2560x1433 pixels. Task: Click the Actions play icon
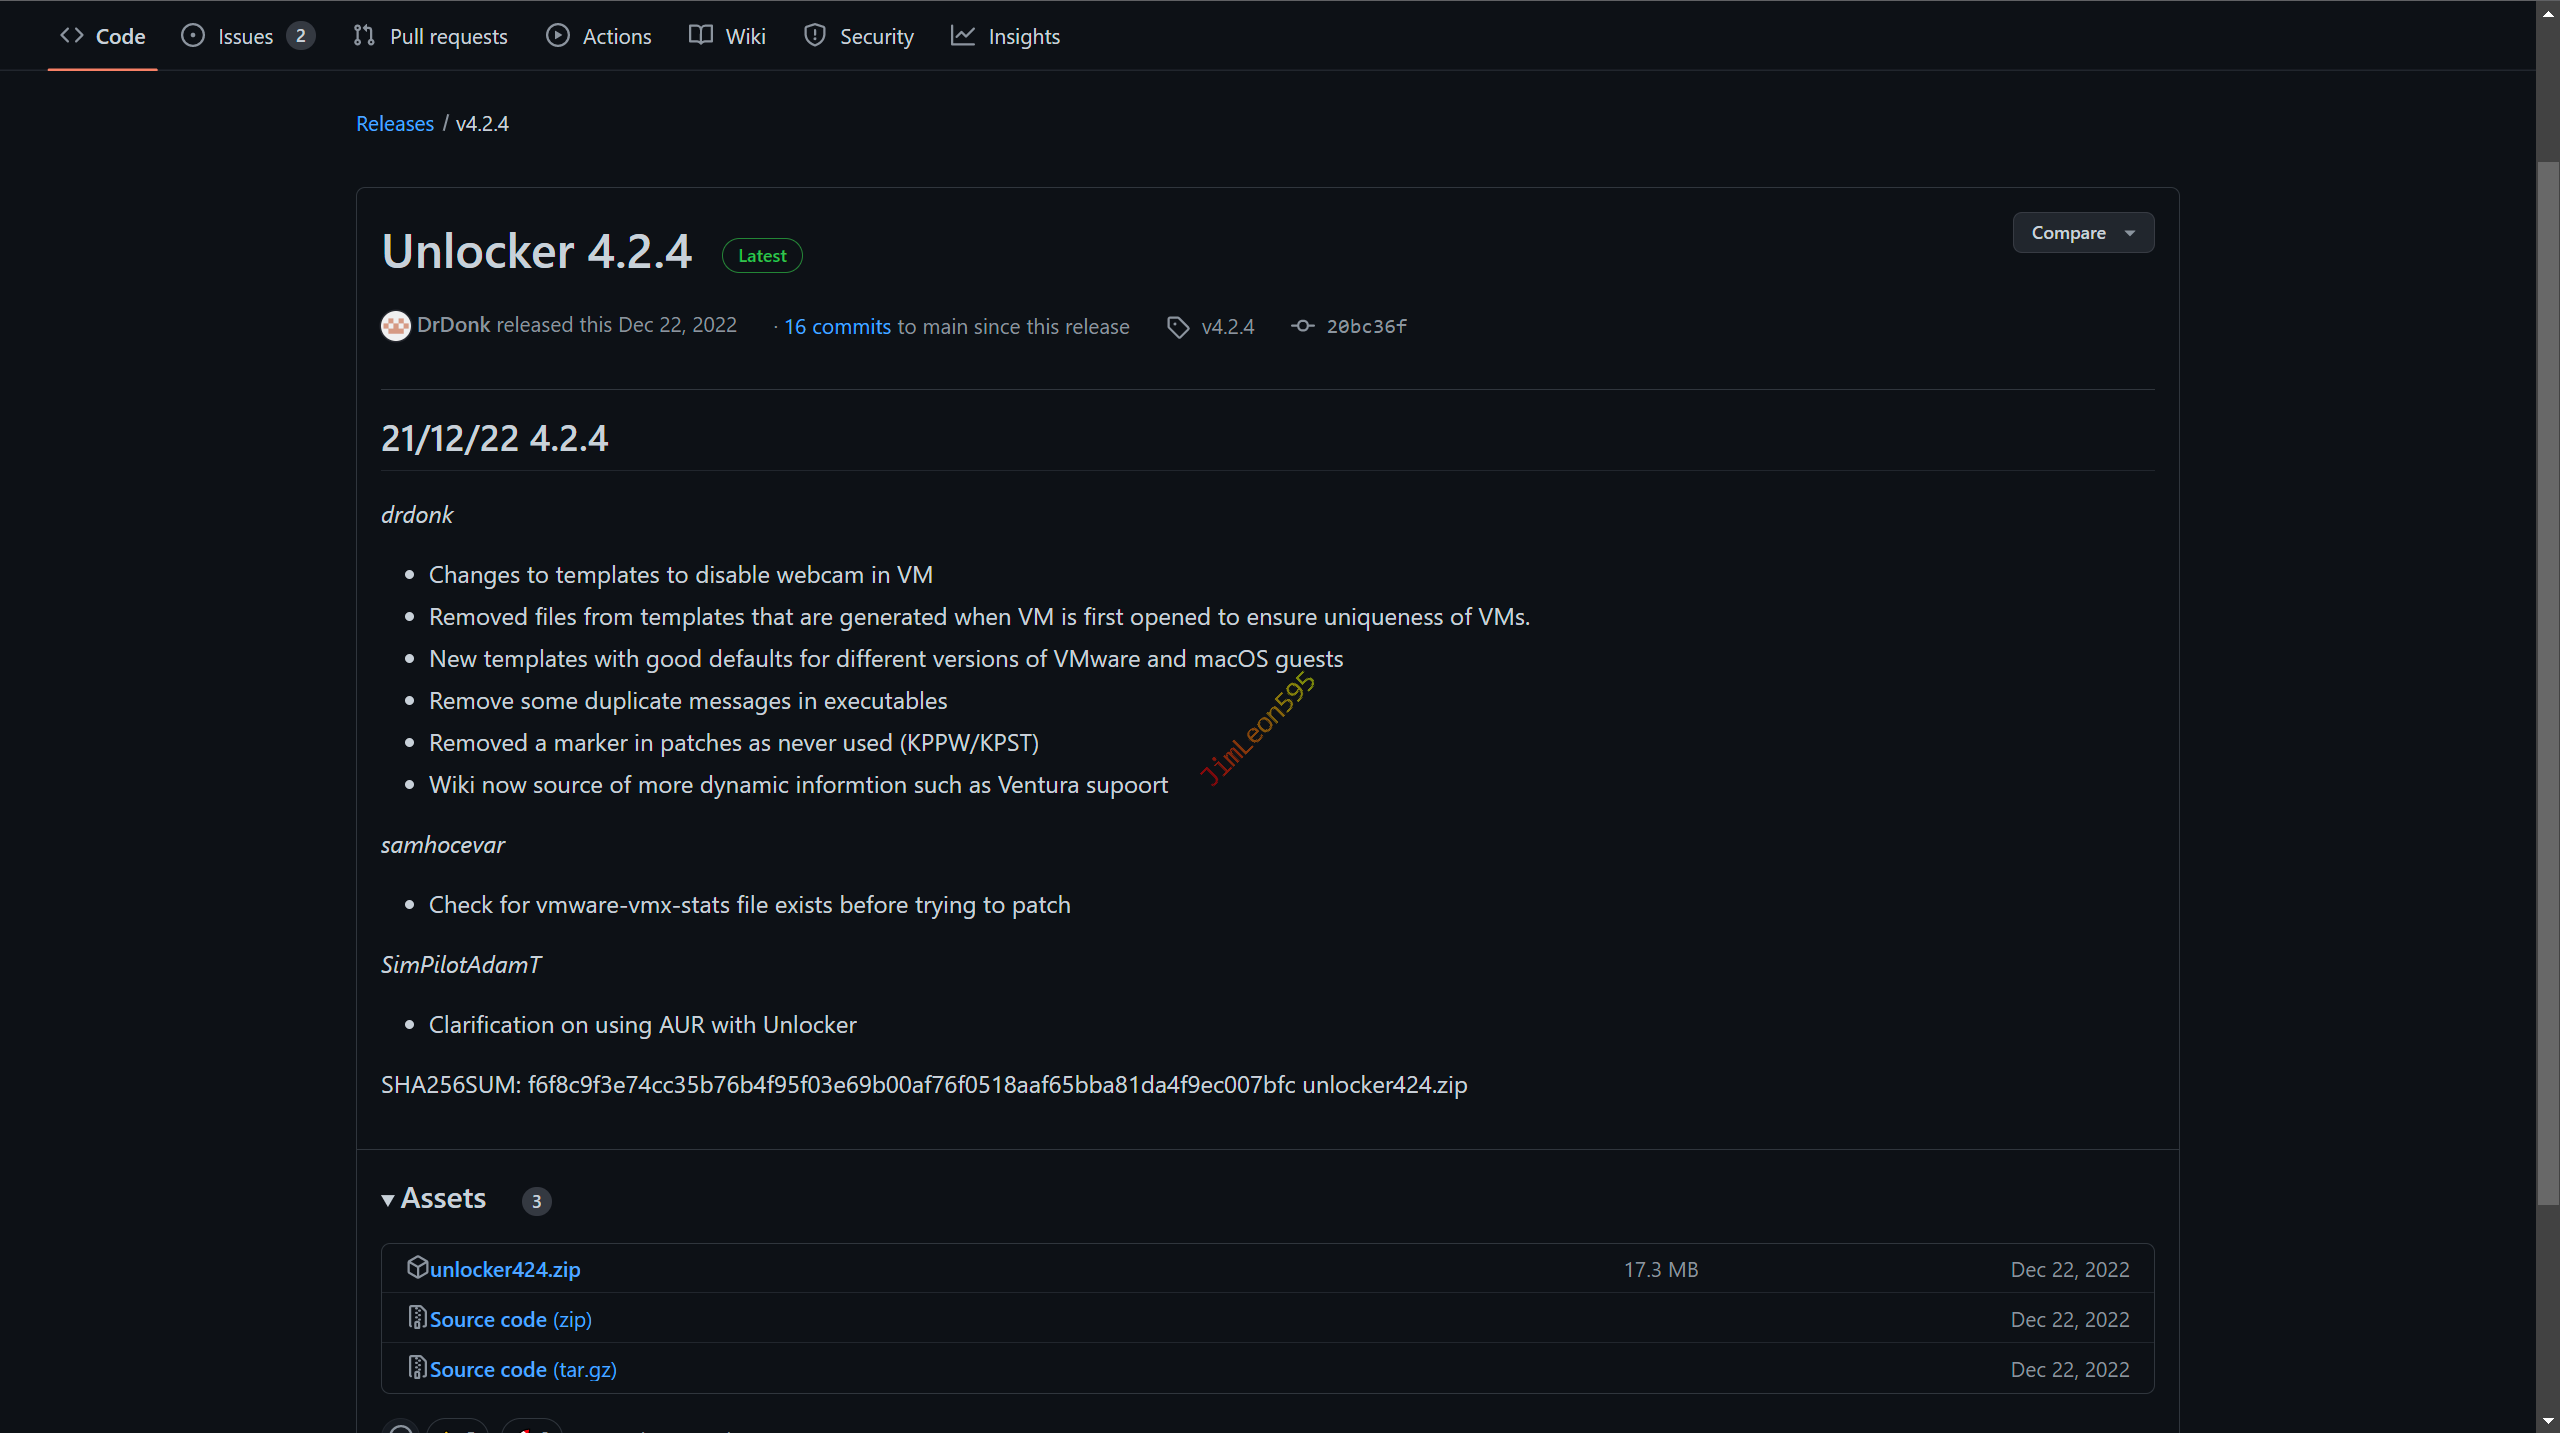[558, 36]
